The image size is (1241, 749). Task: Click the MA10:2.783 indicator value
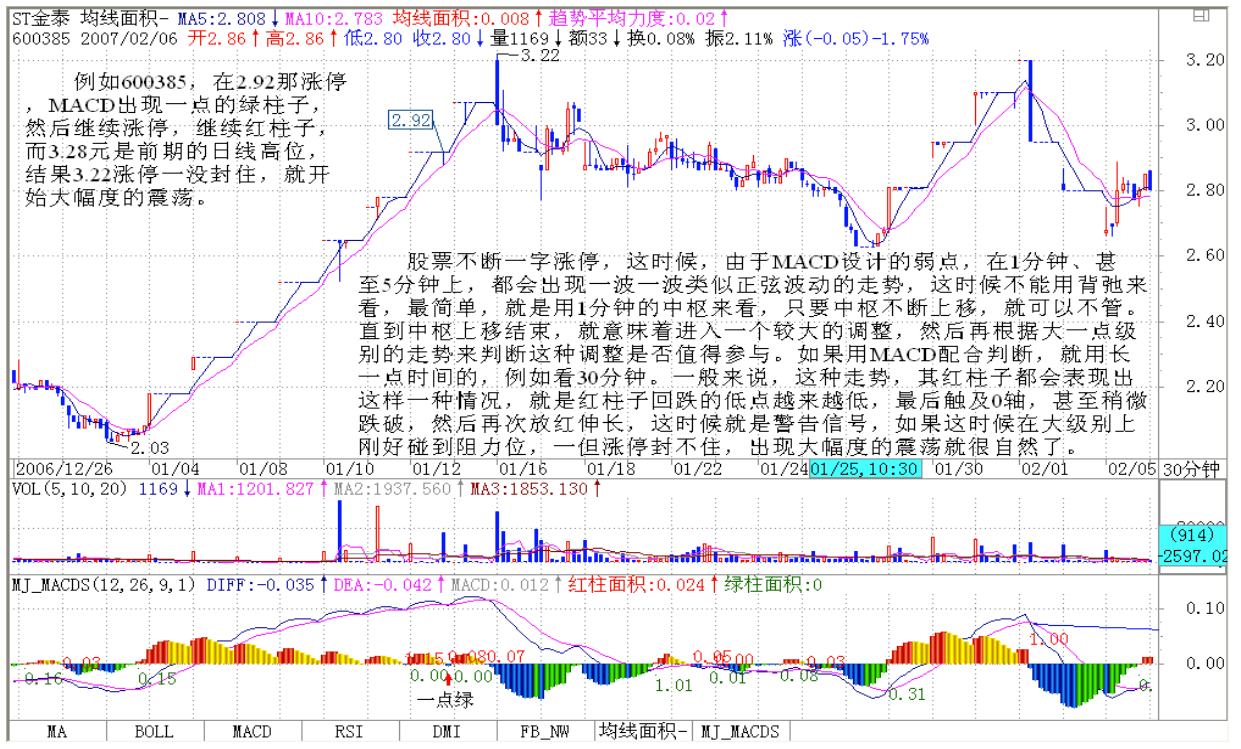click(x=333, y=18)
